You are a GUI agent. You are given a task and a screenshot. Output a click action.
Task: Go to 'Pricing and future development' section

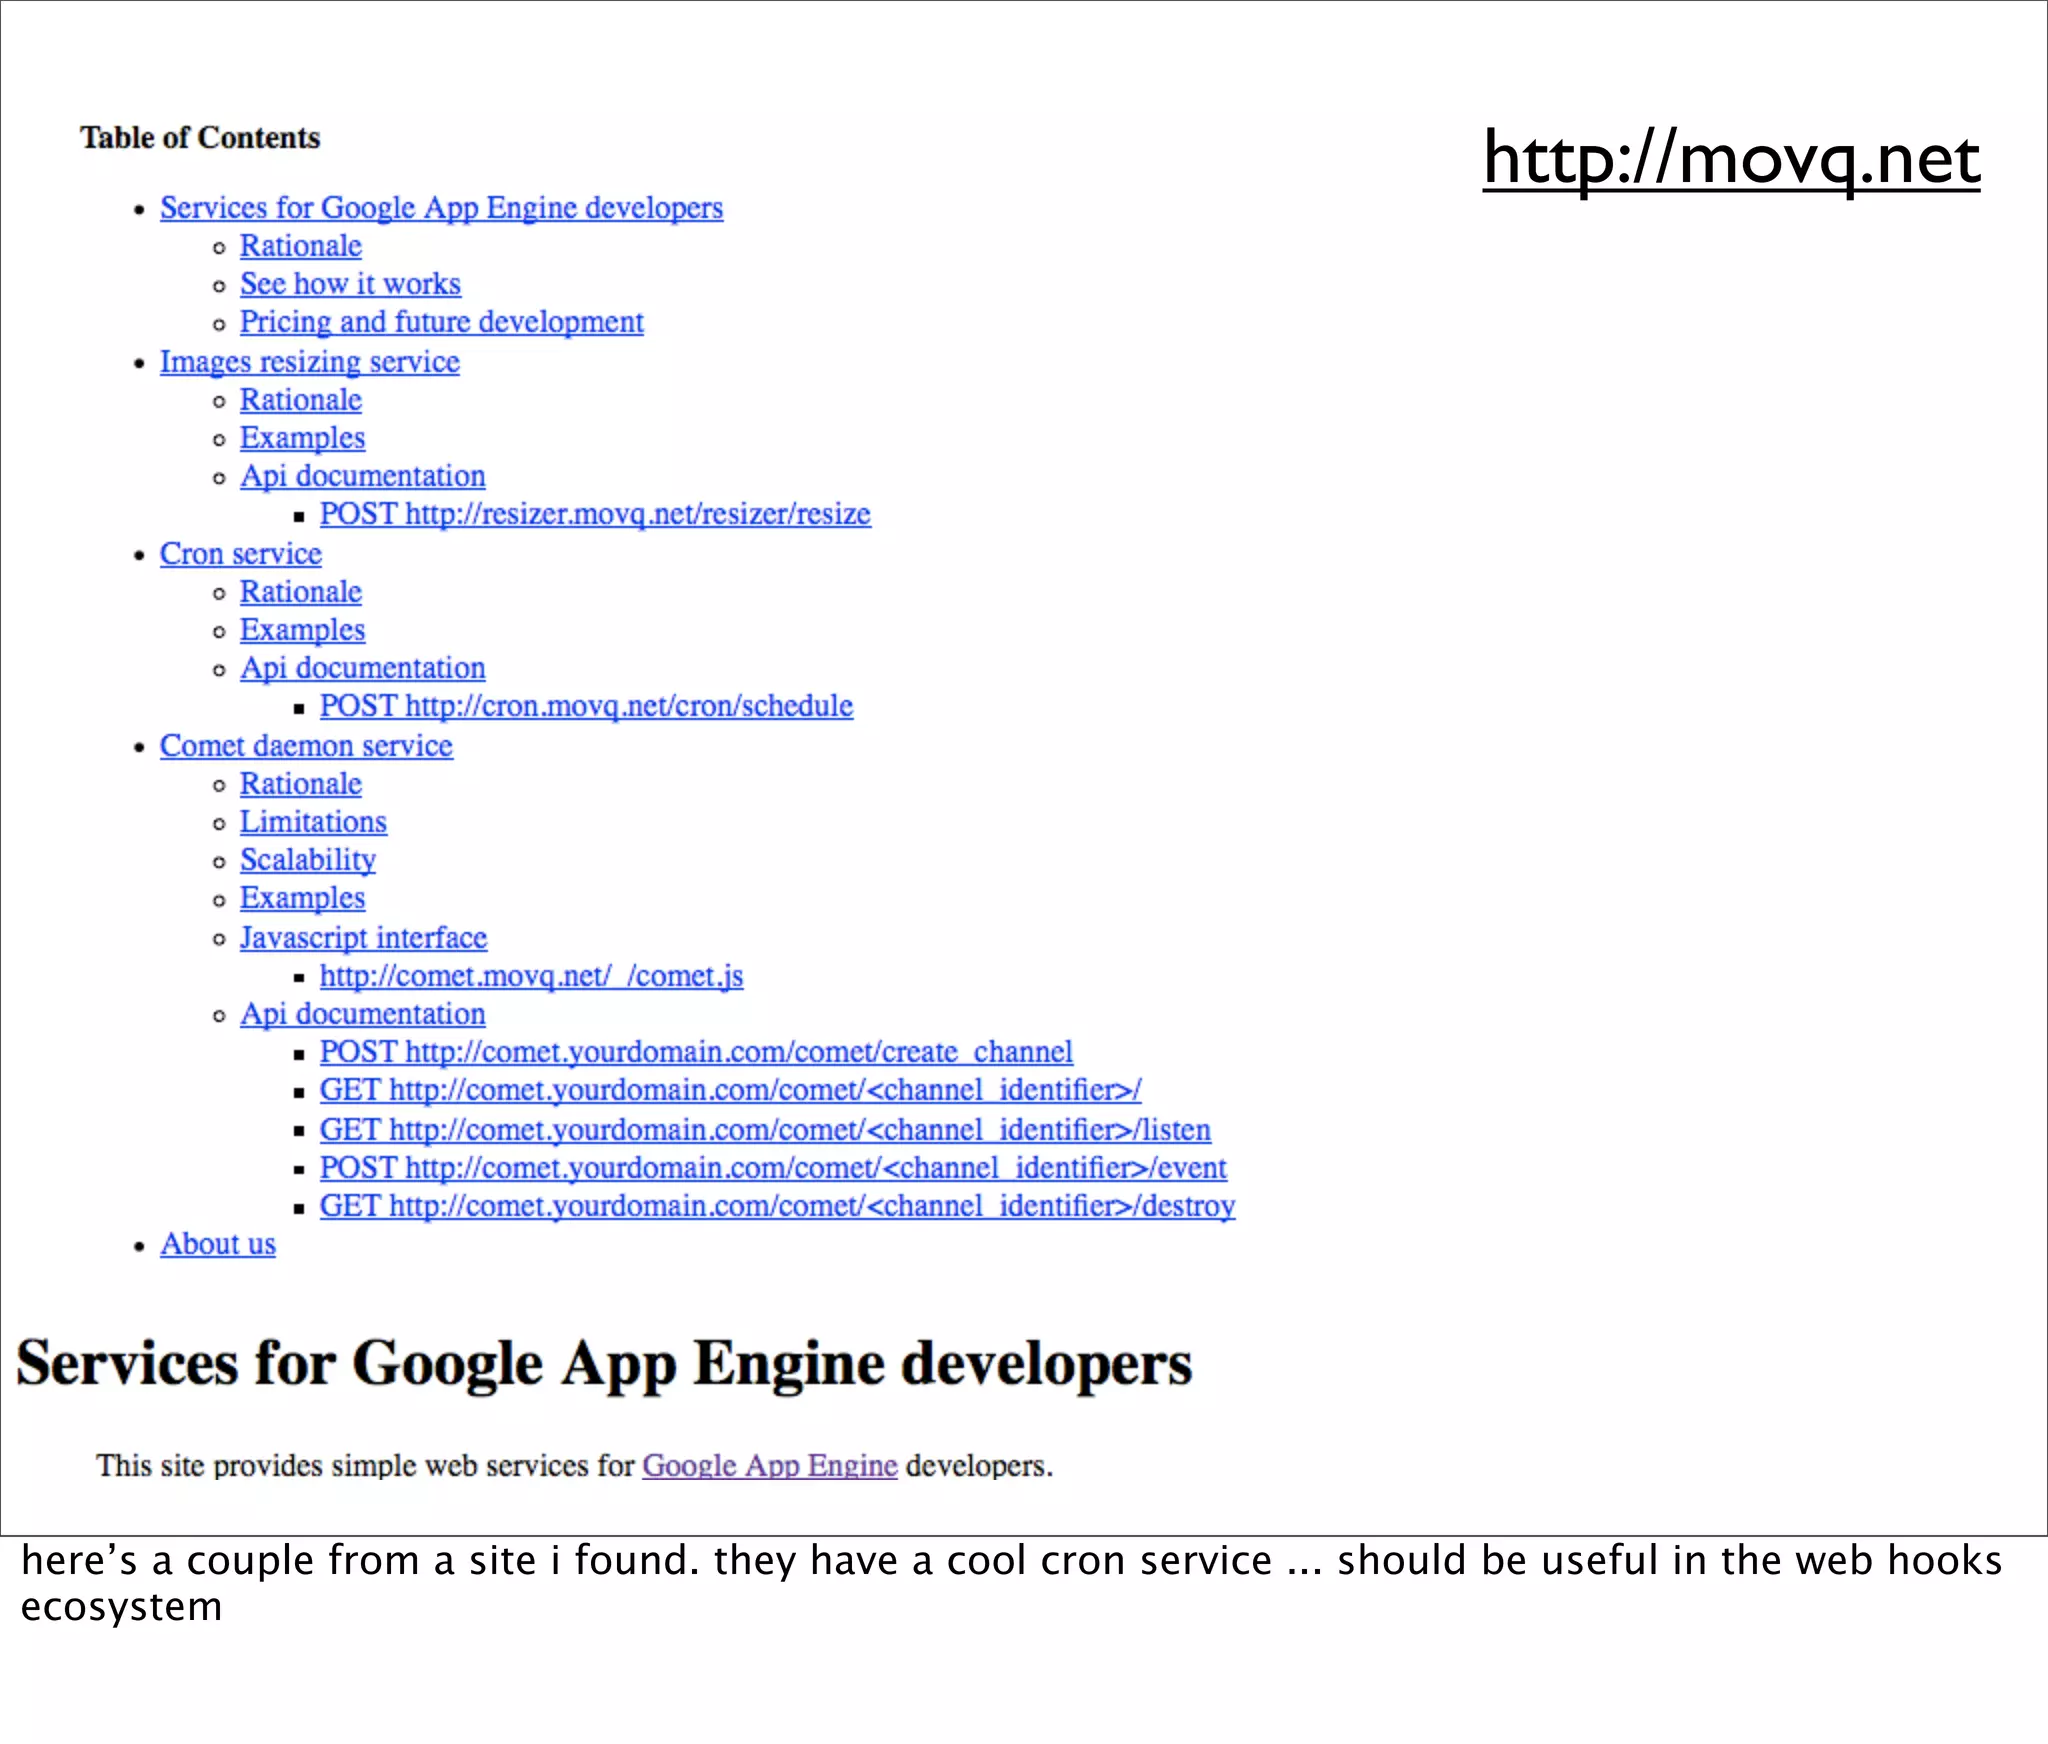pos(441,322)
